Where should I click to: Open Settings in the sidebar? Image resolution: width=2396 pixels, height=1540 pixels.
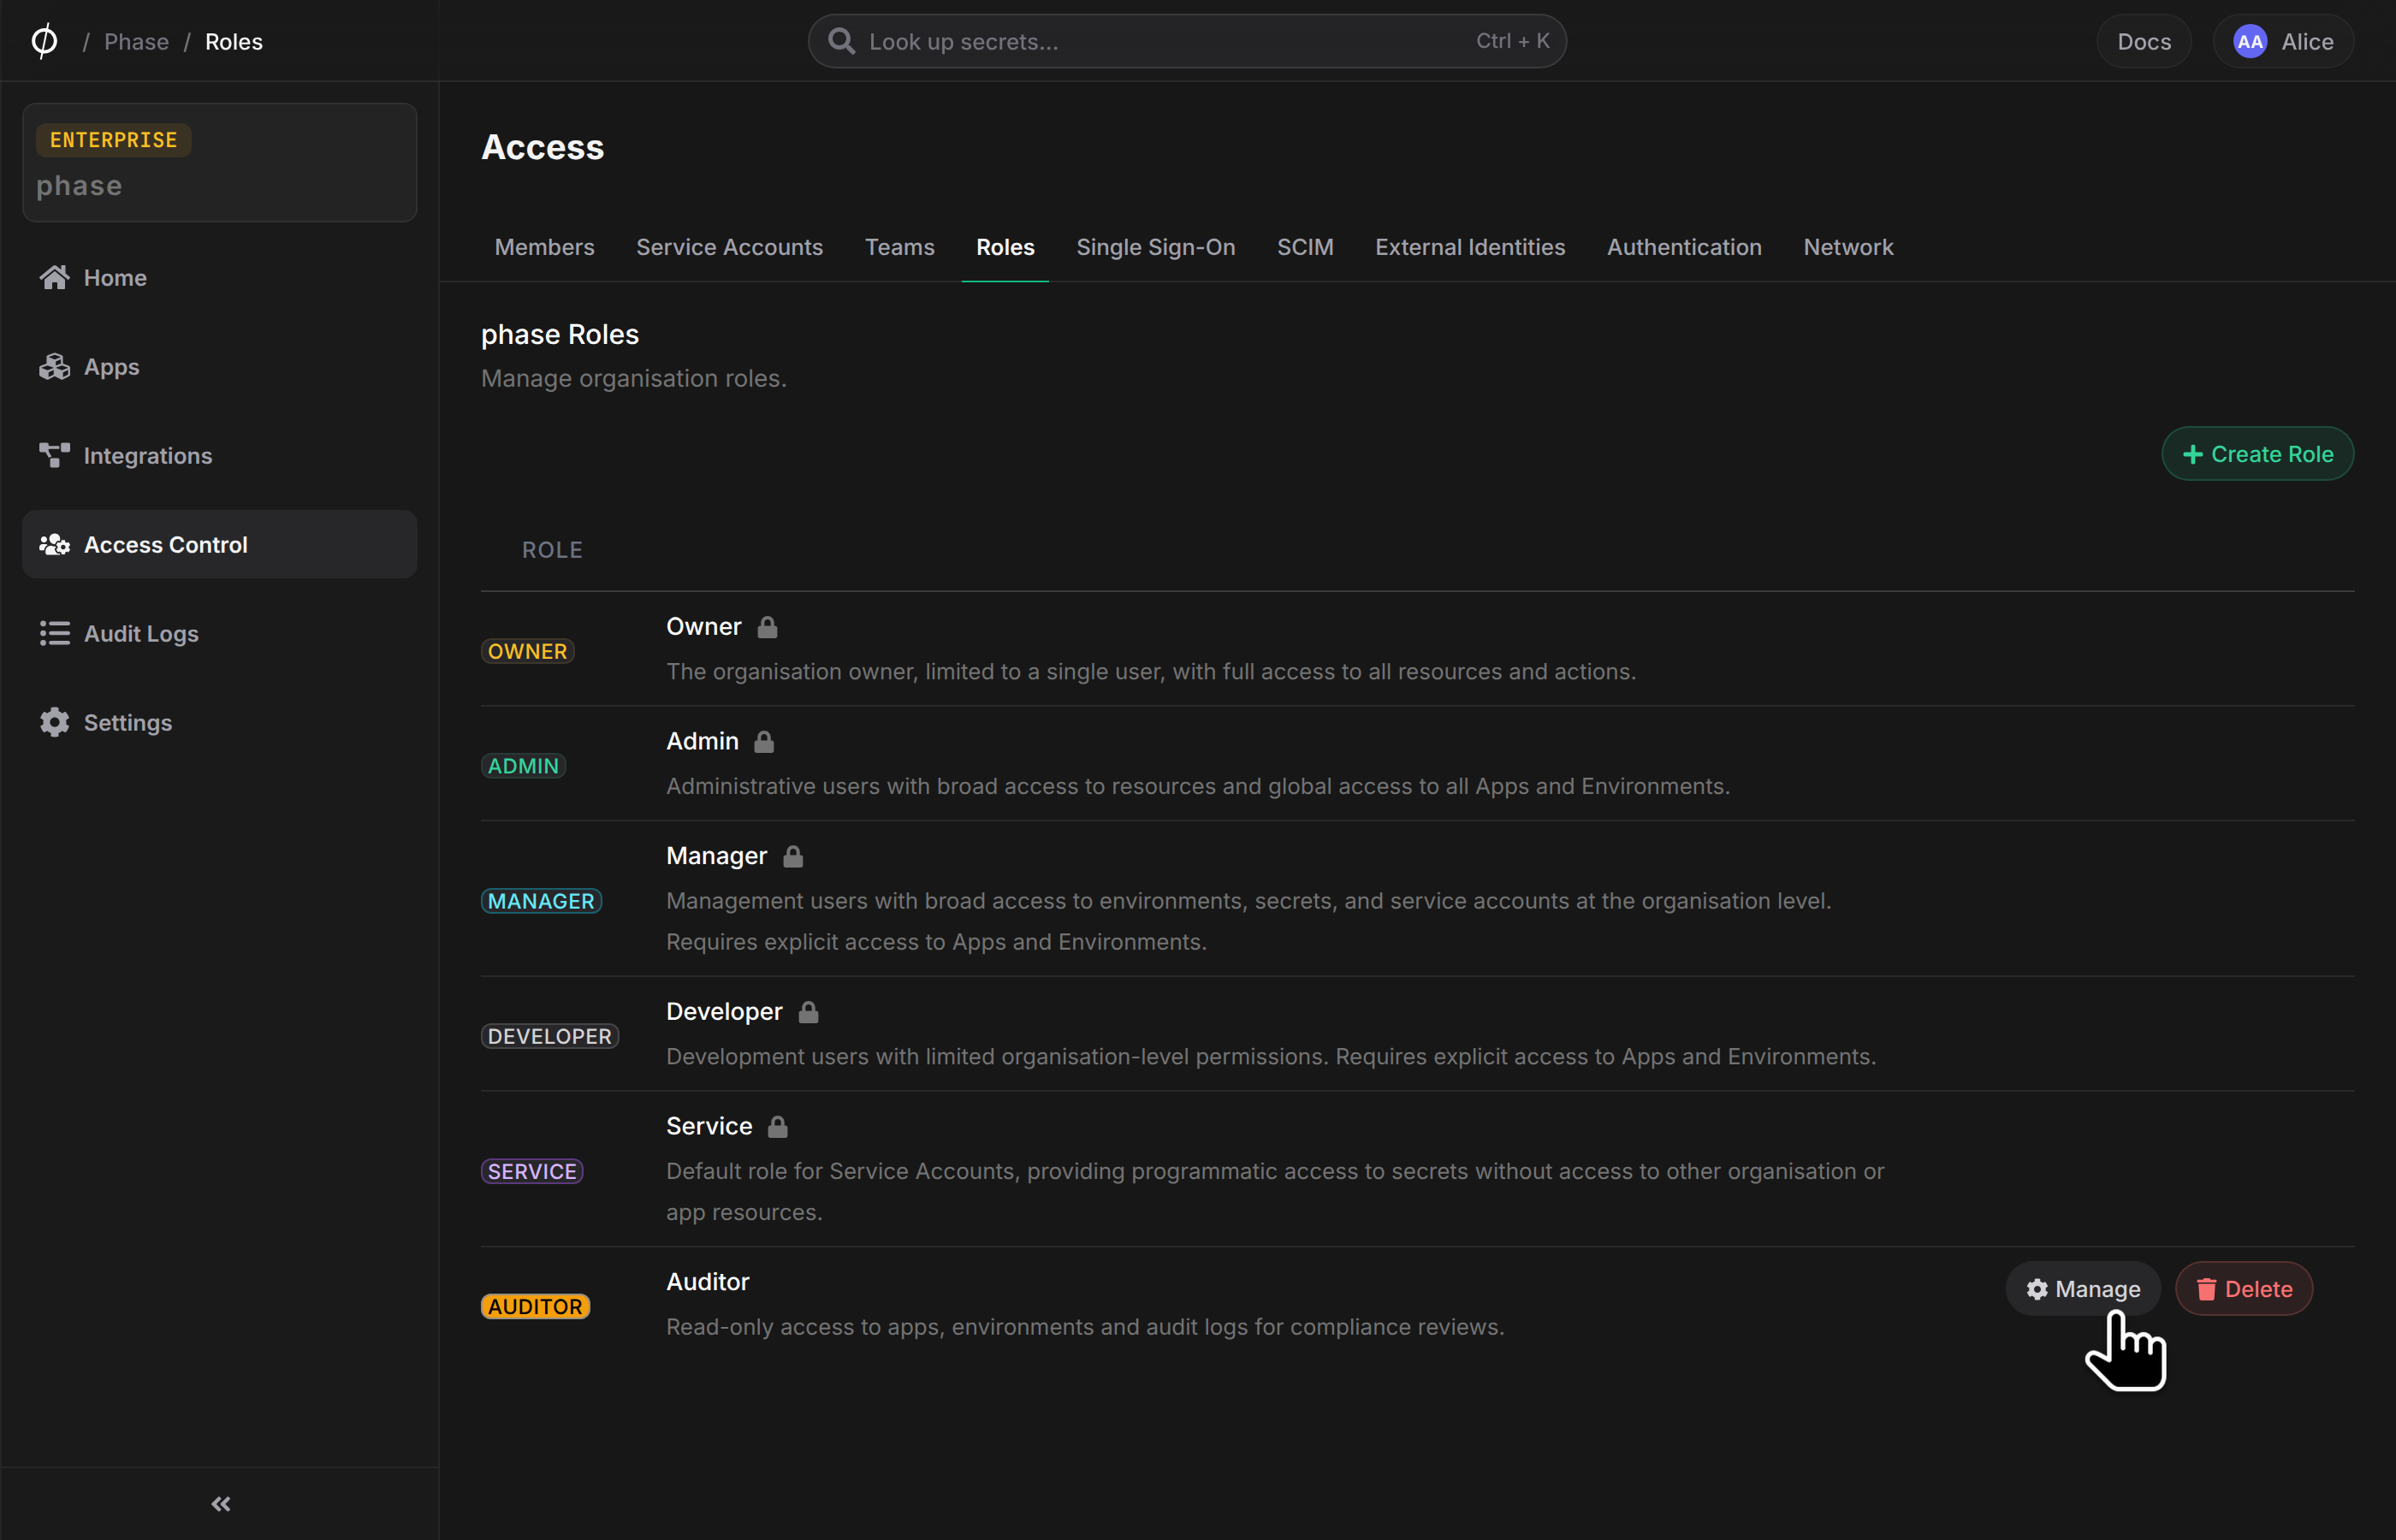(220, 722)
